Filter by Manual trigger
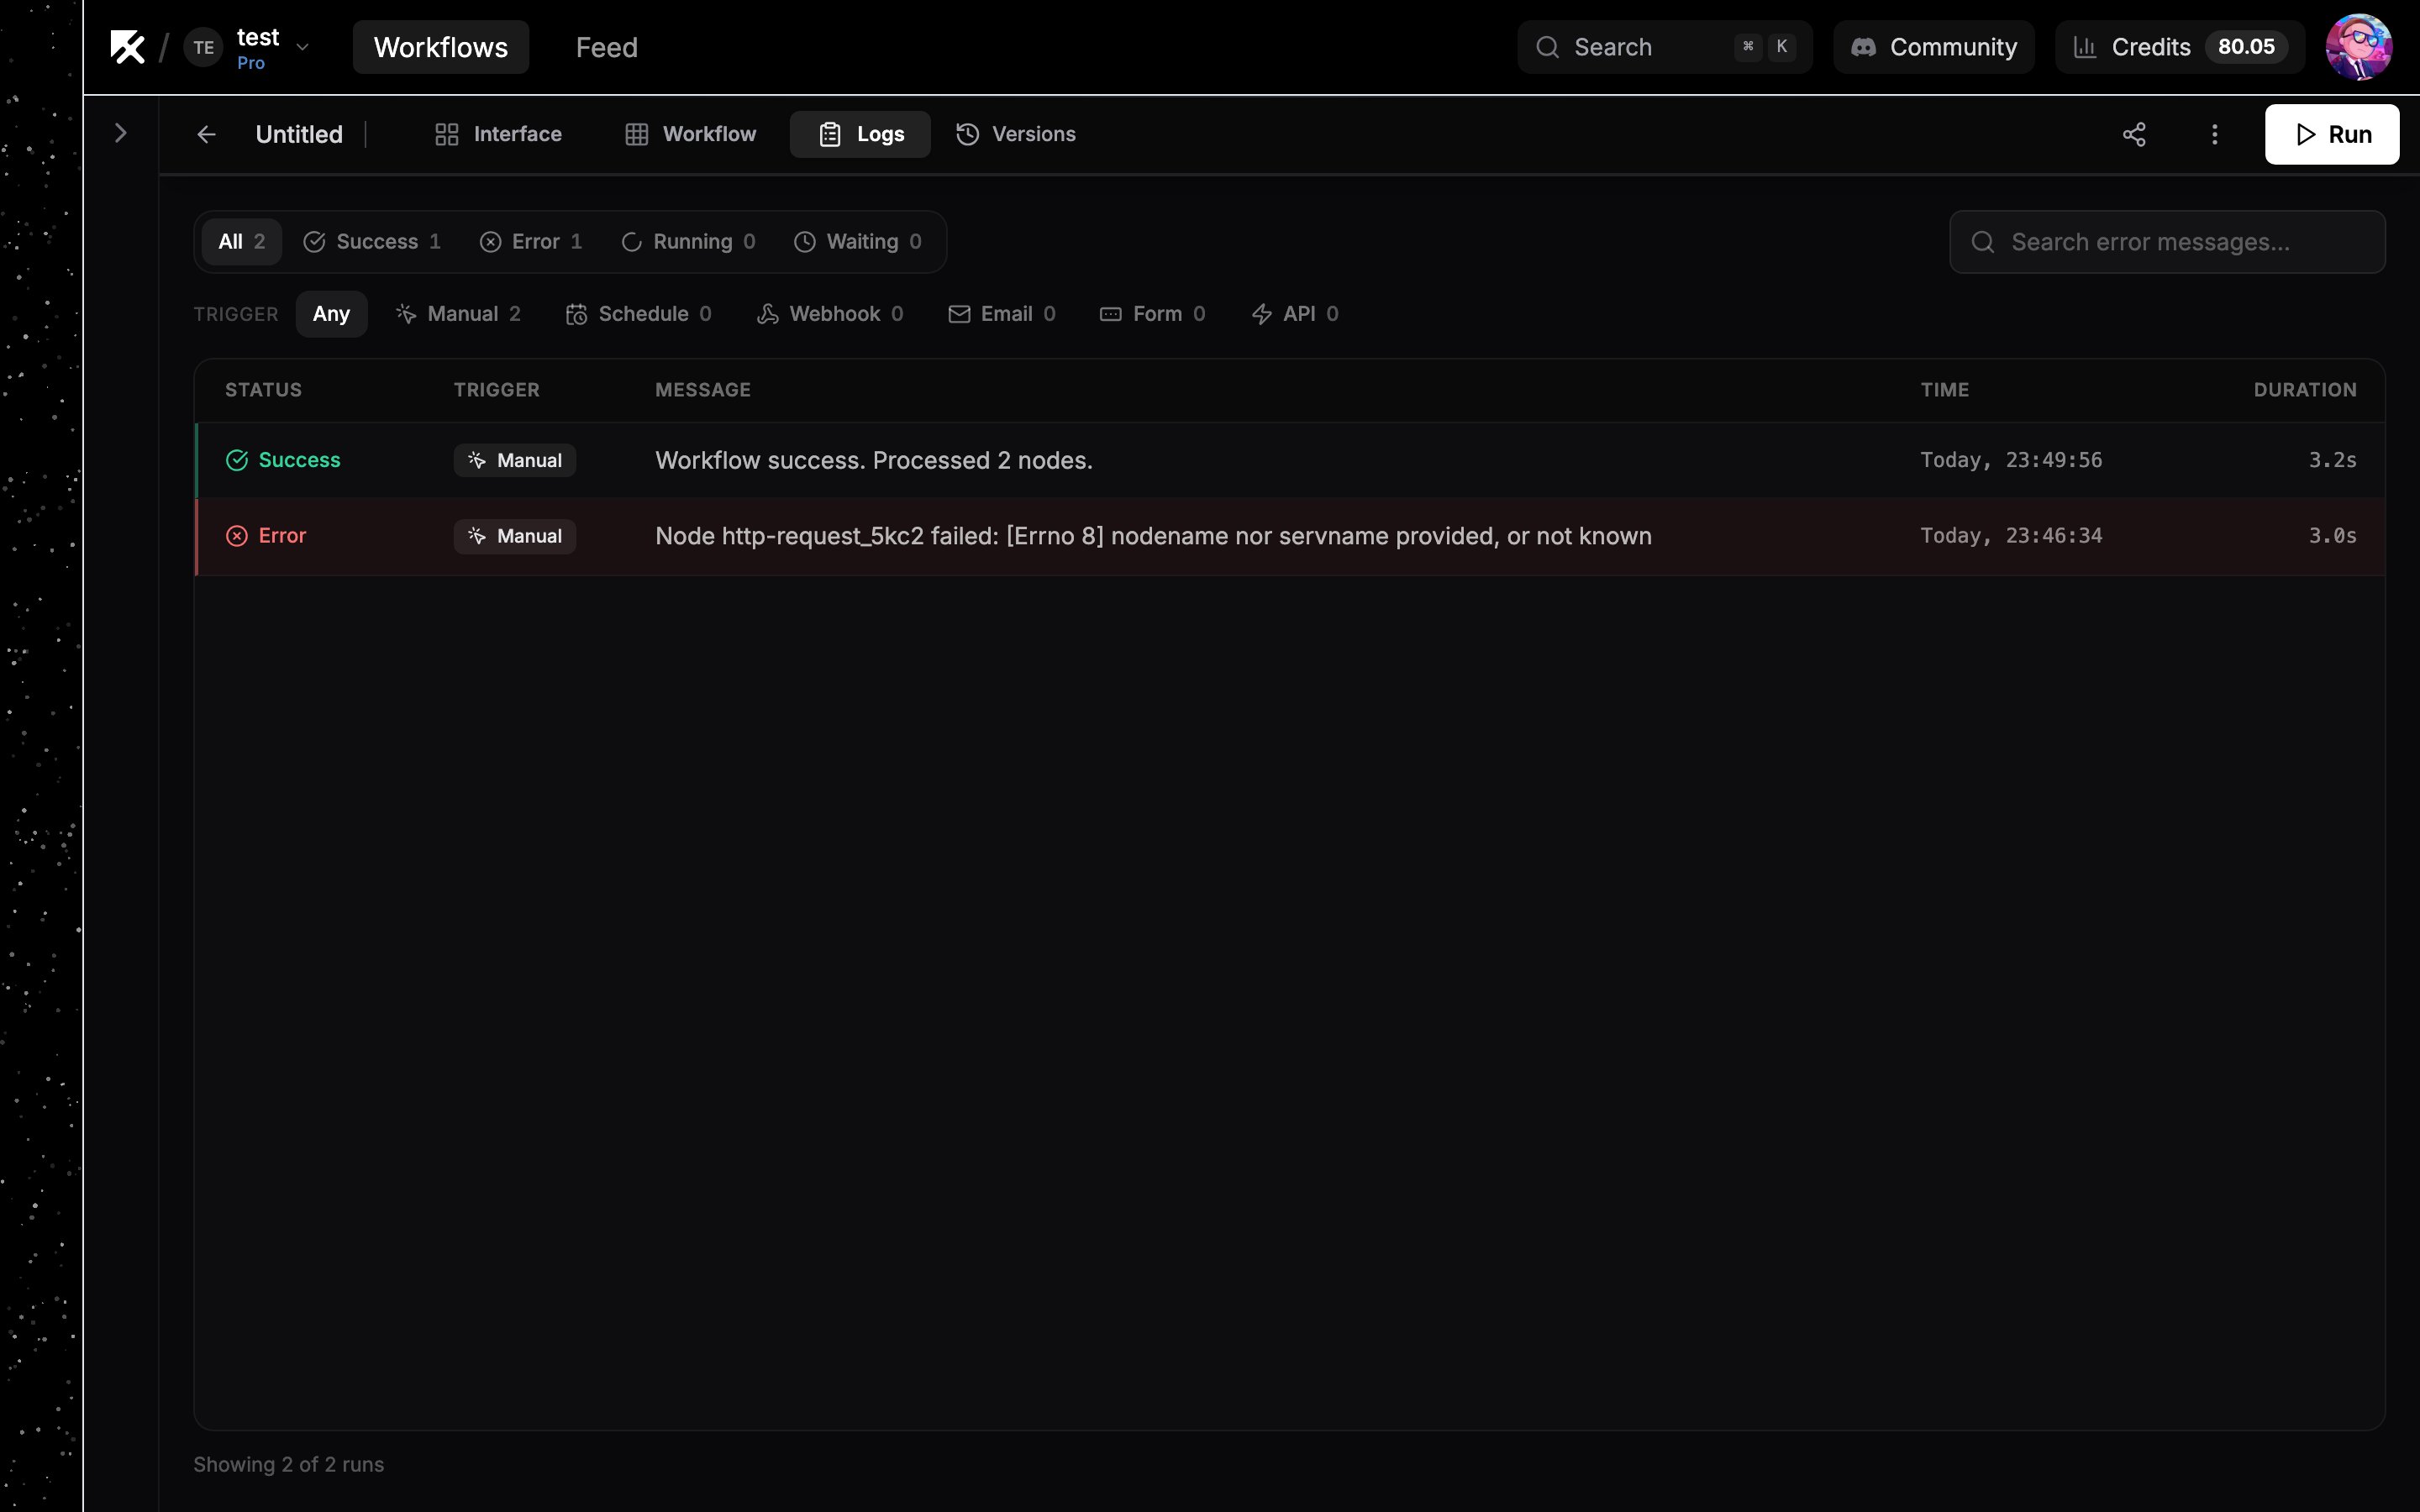This screenshot has width=2420, height=1512. [x=459, y=314]
